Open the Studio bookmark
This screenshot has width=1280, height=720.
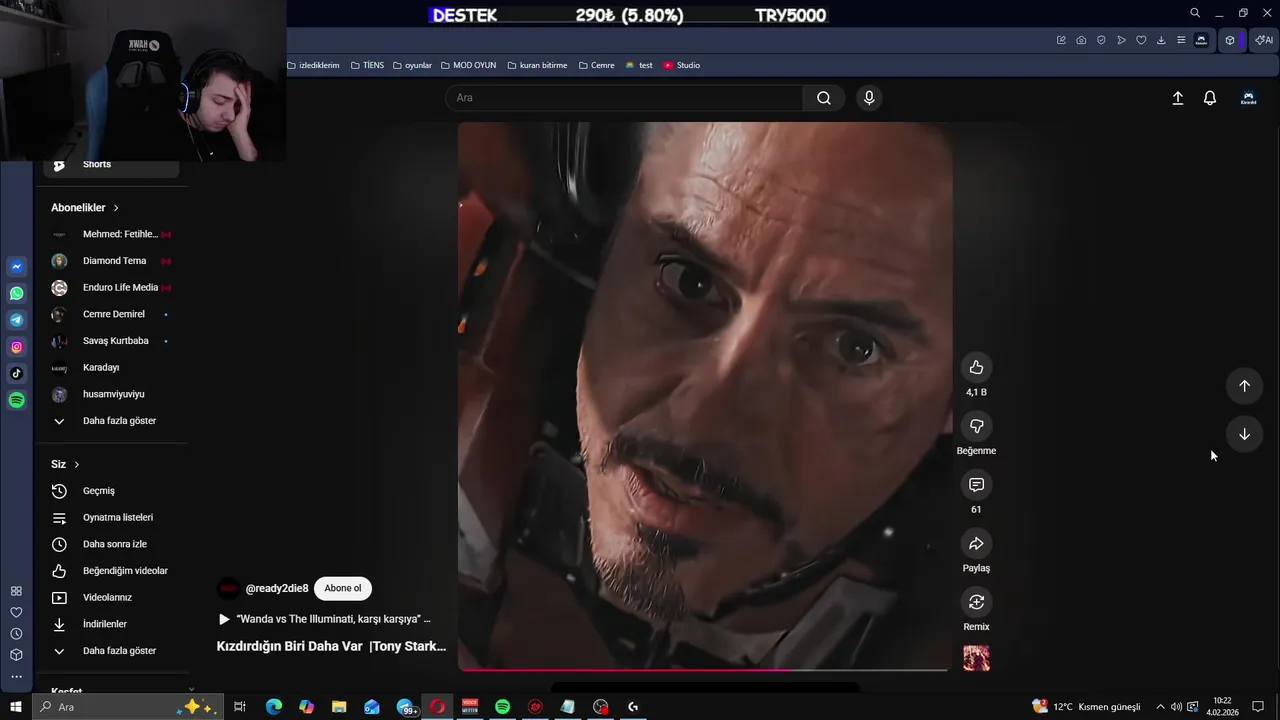681,65
